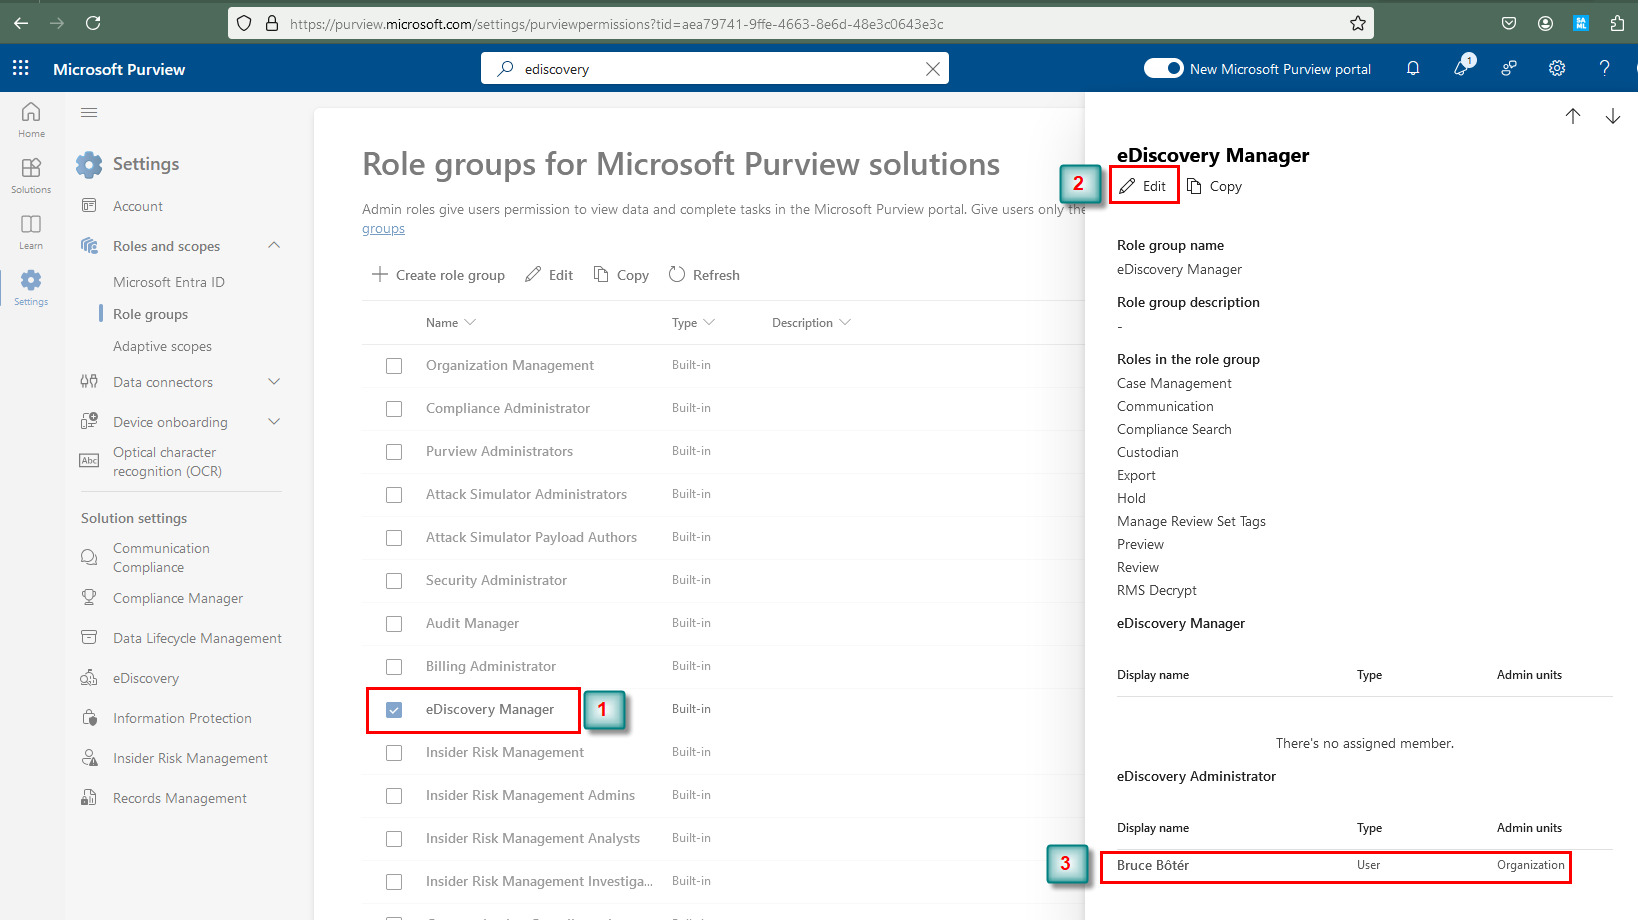This screenshot has height=920, width=1638.
Task: Open the what's new lightbulb icon
Action: [x=1462, y=67]
